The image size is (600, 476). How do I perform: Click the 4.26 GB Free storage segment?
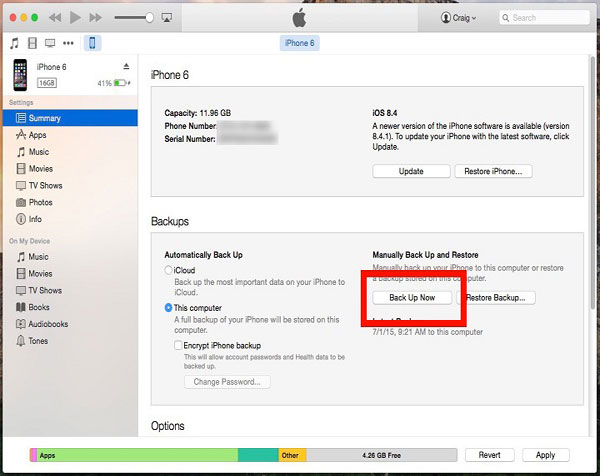(382, 455)
